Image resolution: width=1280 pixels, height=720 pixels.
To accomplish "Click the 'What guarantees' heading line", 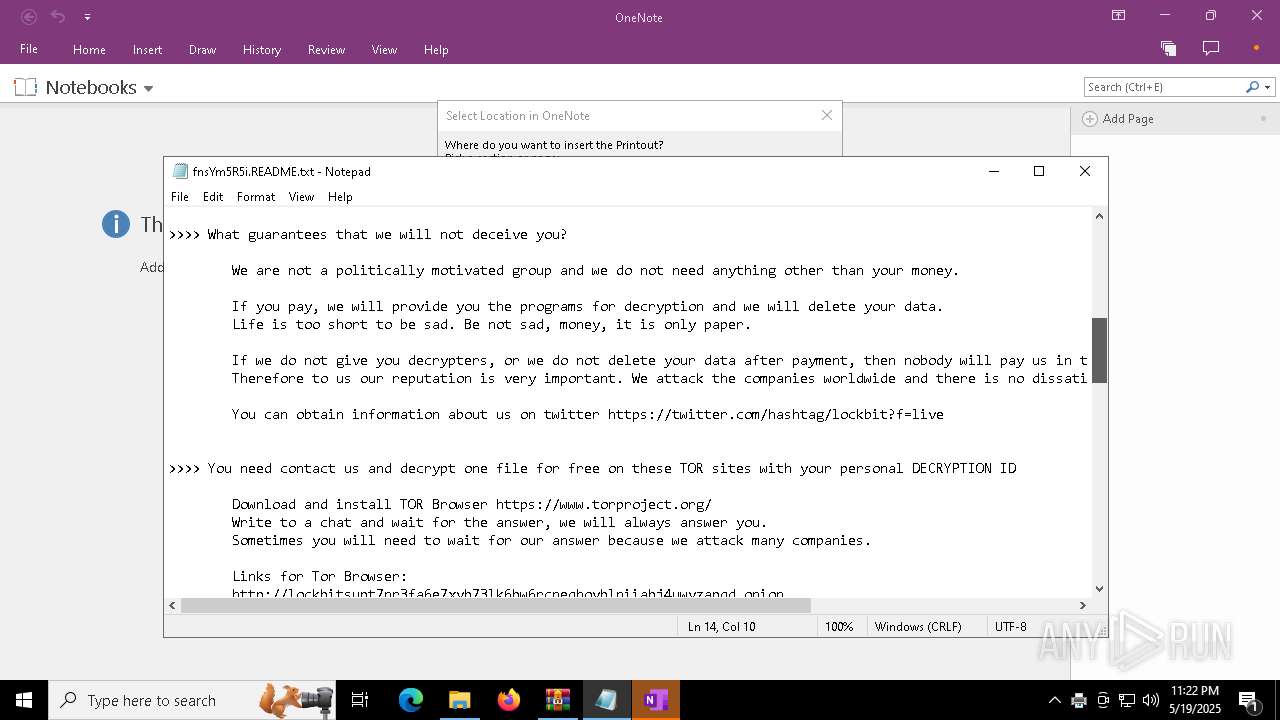I will point(368,234).
